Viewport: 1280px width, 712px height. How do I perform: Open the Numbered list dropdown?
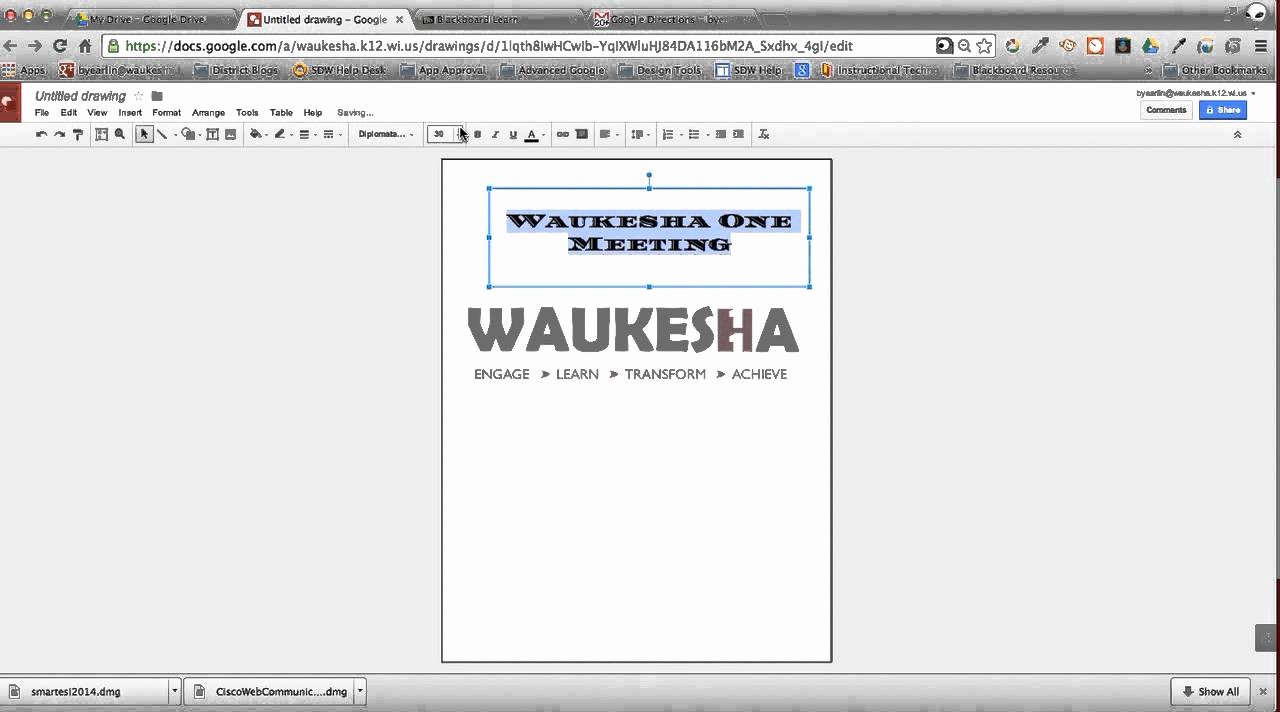(x=671, y=134)
